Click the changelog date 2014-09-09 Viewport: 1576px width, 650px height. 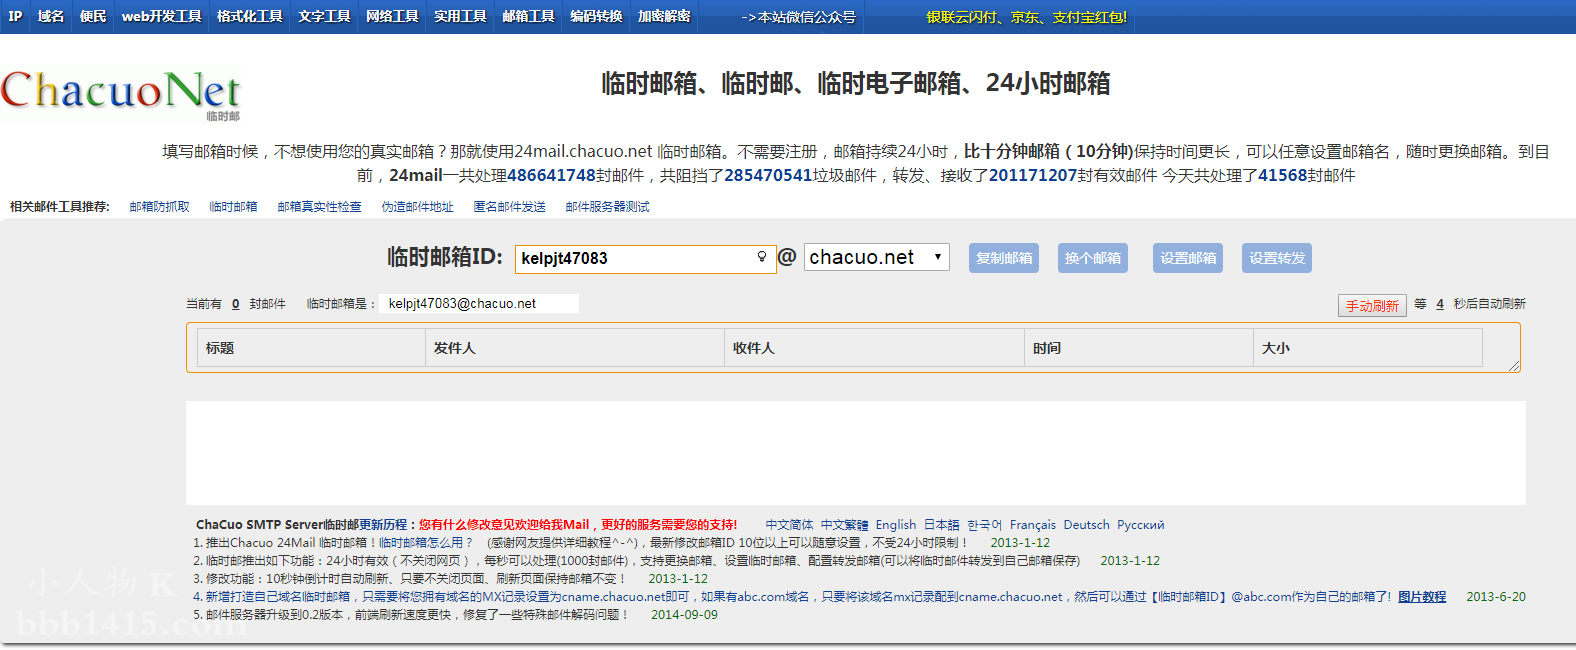click(x=684, y=615)
